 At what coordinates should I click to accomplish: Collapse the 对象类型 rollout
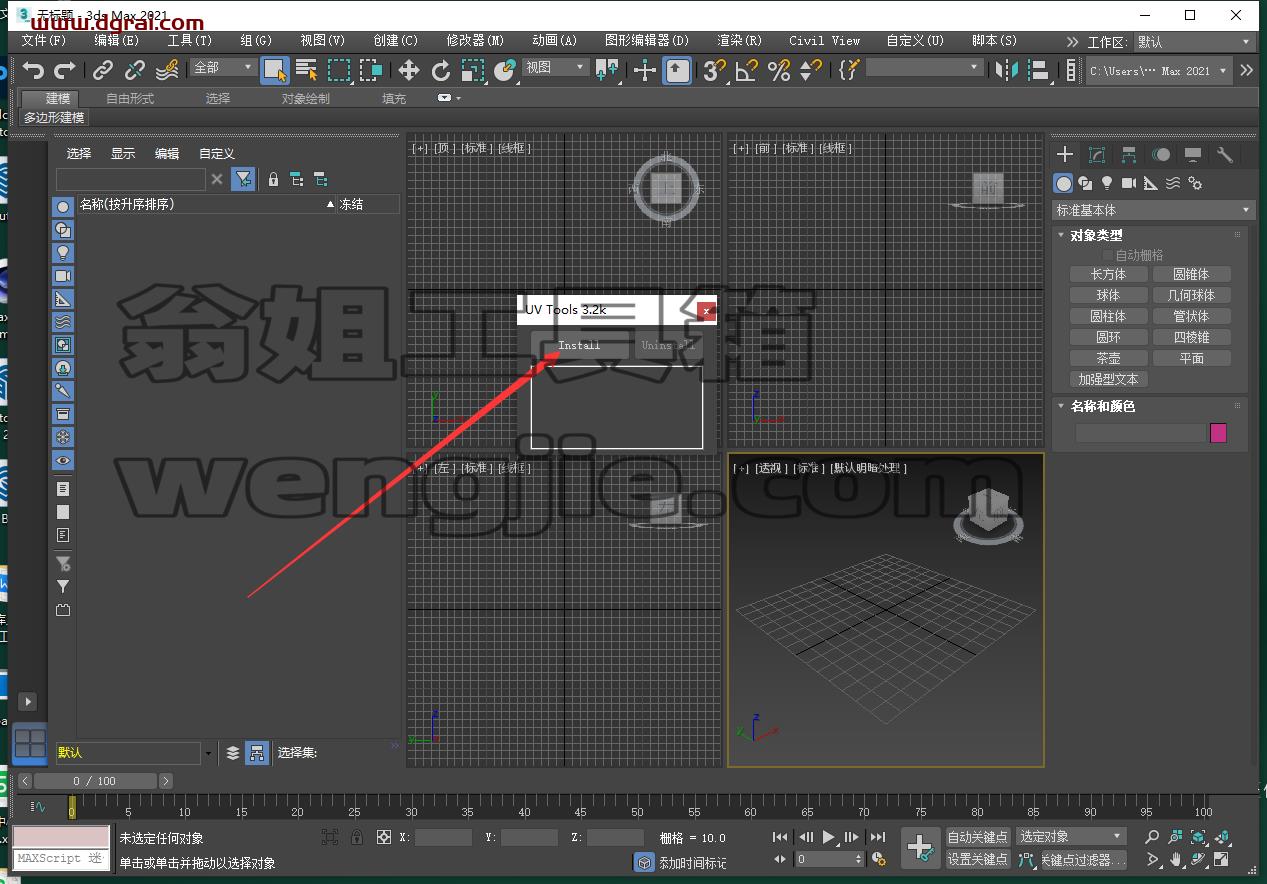coord(1096,235)
